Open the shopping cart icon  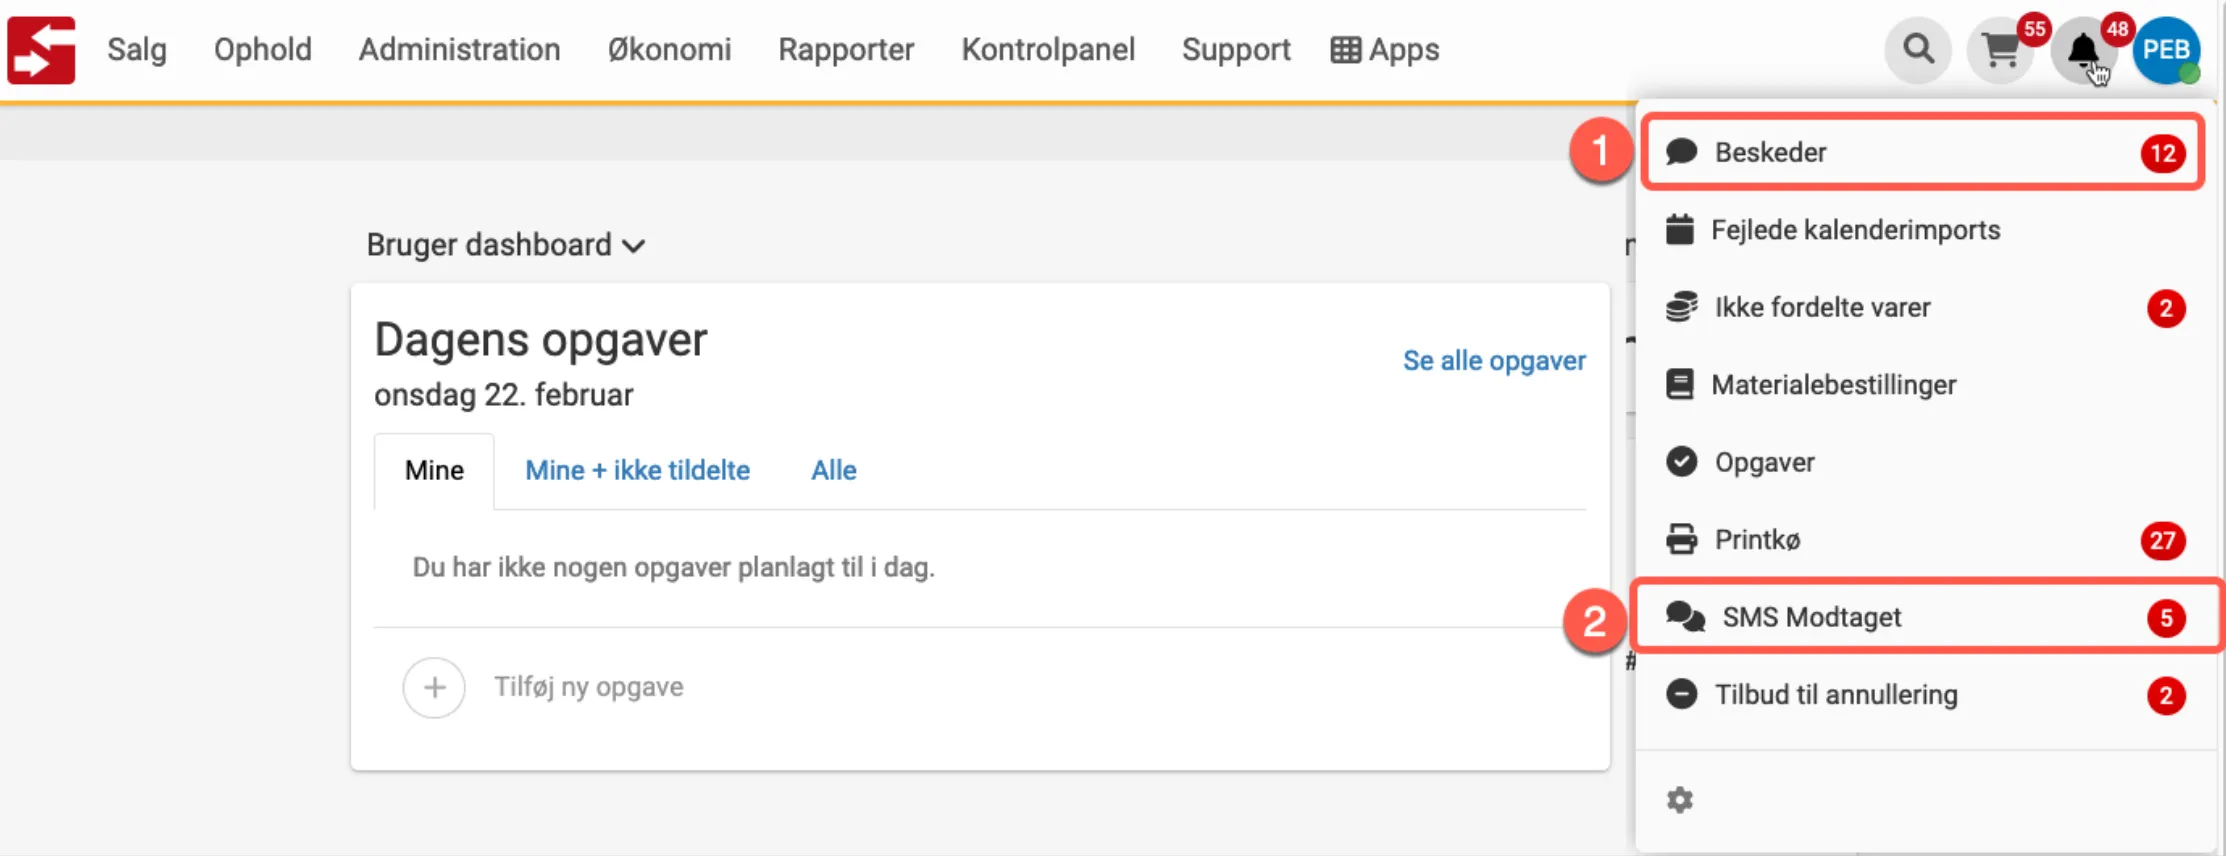(2000, 50)
